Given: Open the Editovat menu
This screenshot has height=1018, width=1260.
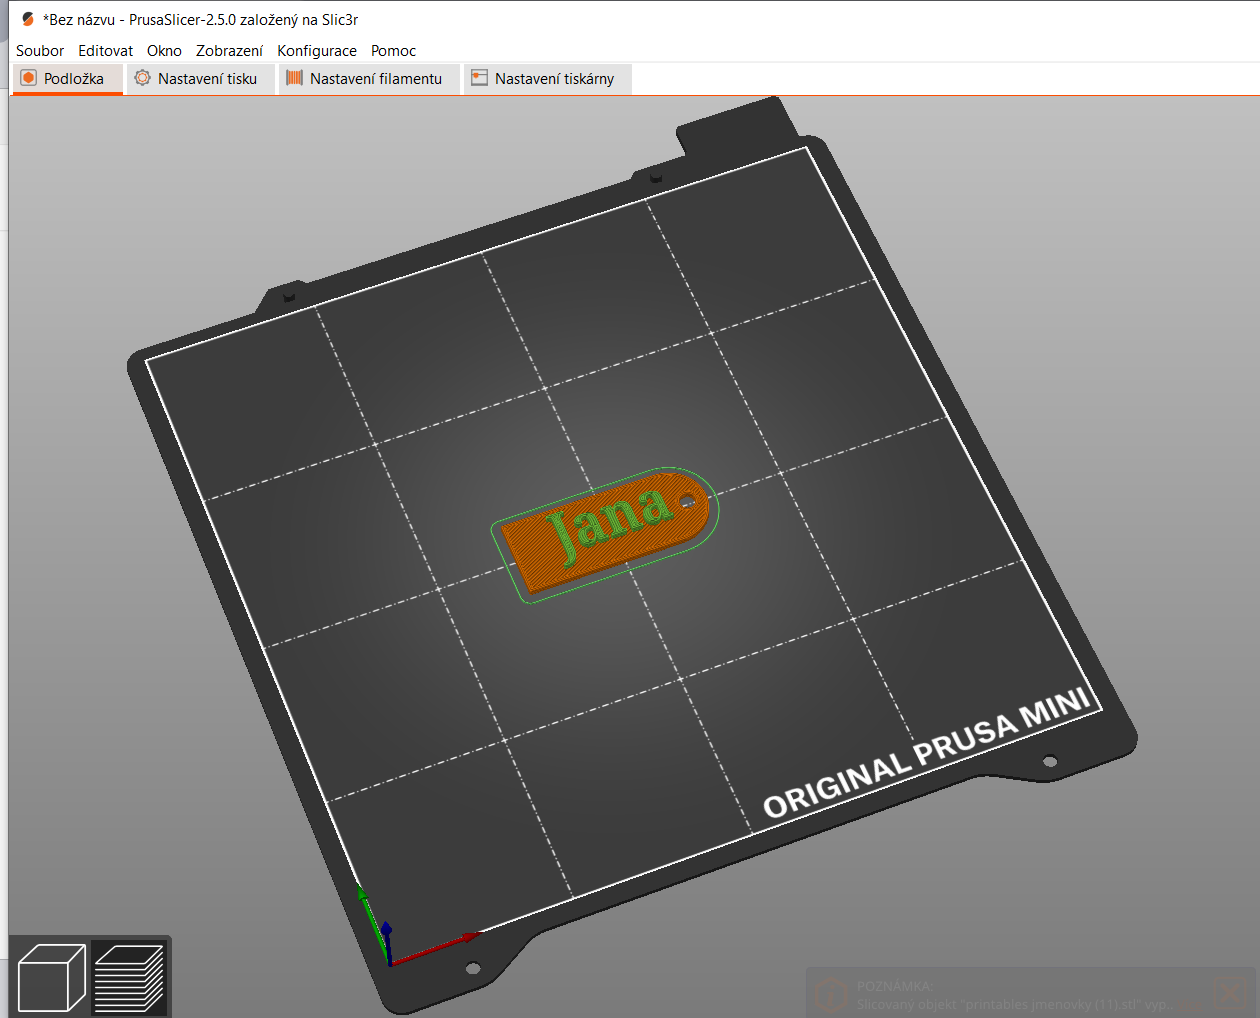Looking at the screenshot, I should pos(105,51).
